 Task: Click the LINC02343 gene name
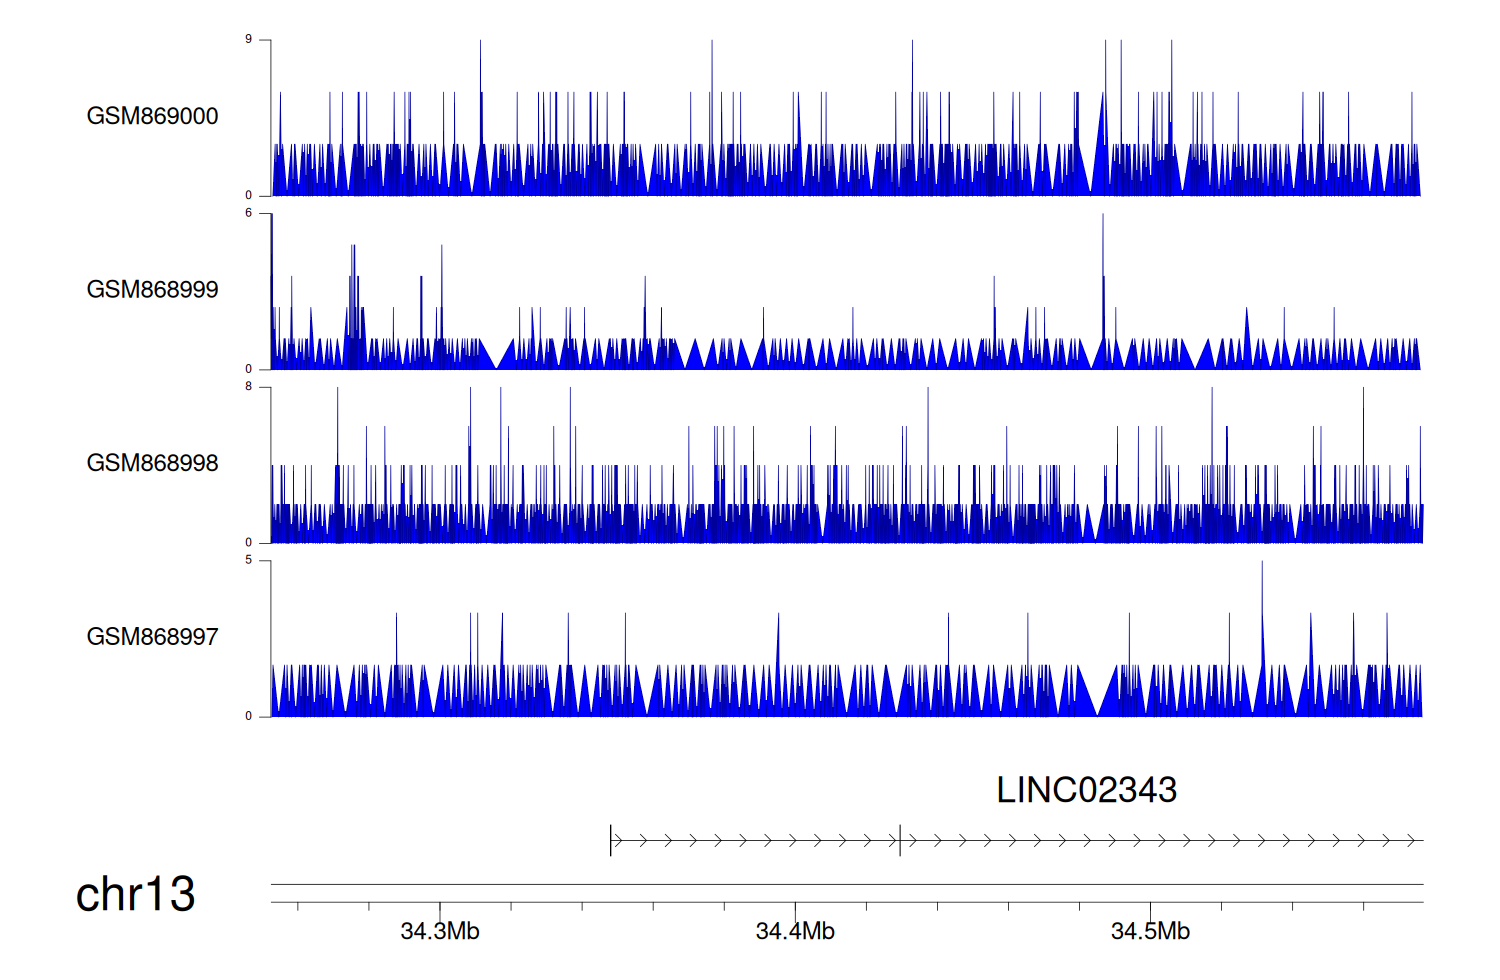point(1086,790)
